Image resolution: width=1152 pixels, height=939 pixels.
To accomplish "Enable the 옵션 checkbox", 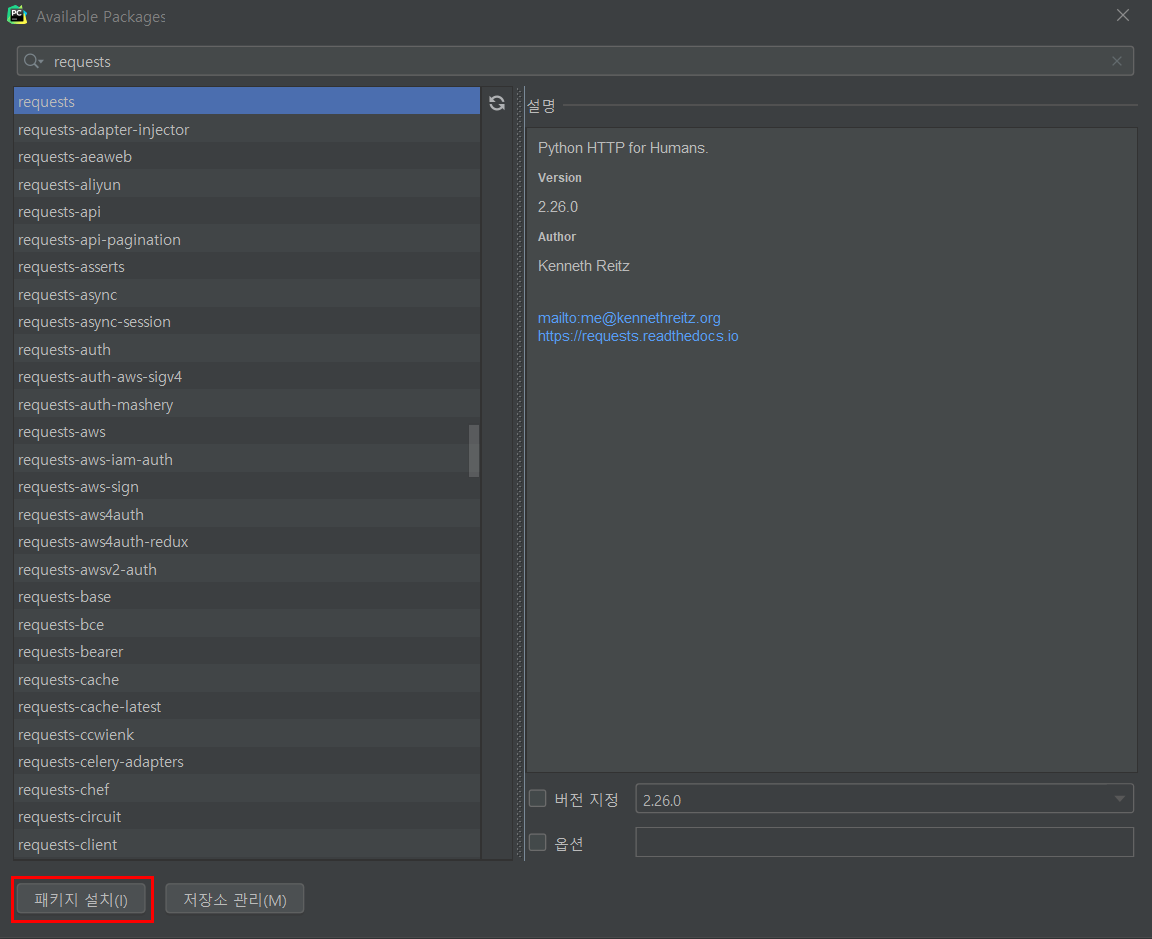I will [537, 842].
